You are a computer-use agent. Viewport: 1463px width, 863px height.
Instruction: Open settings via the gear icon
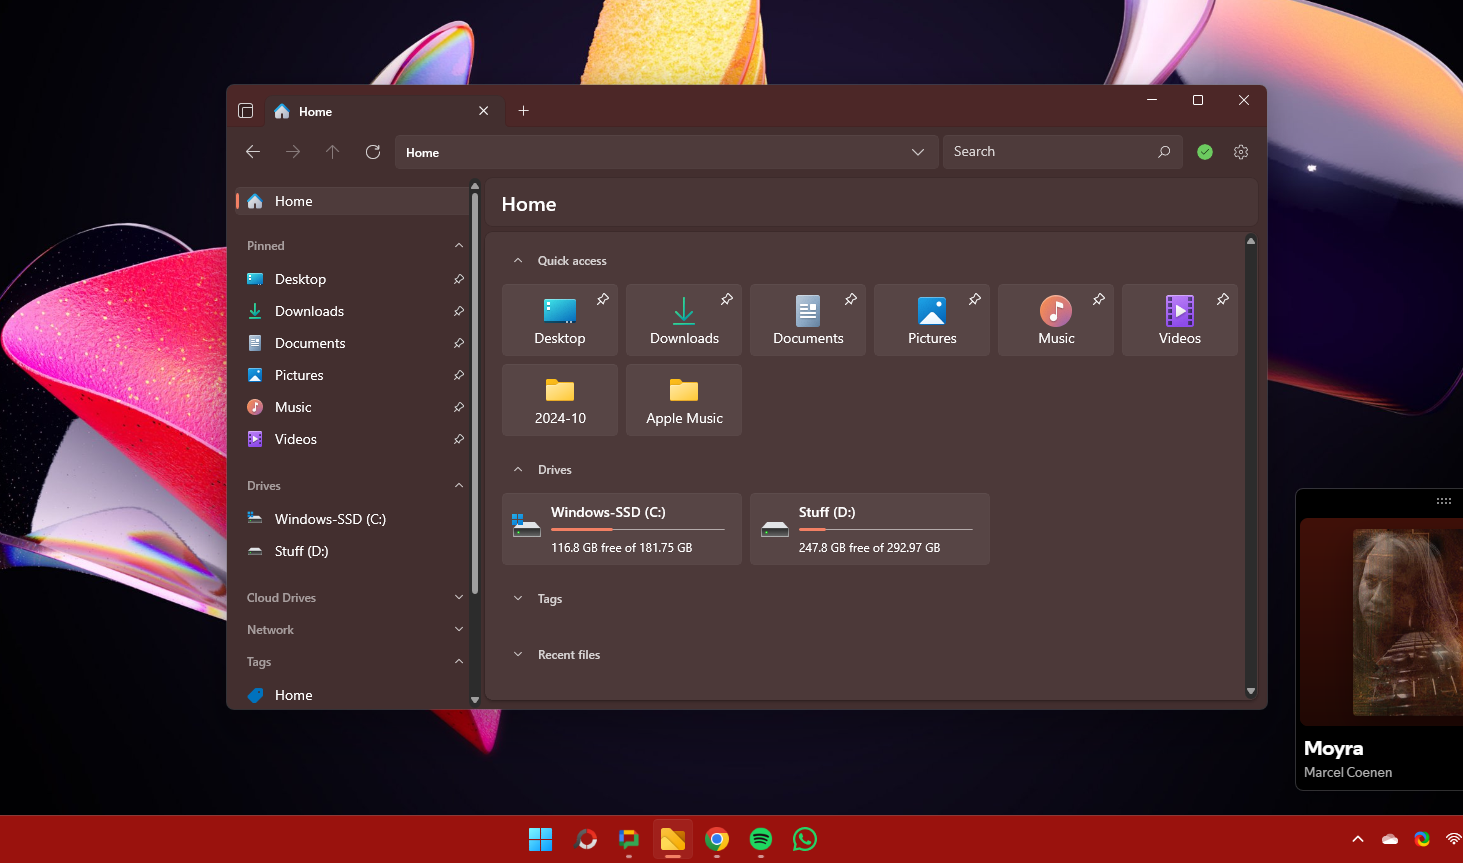1241,152
